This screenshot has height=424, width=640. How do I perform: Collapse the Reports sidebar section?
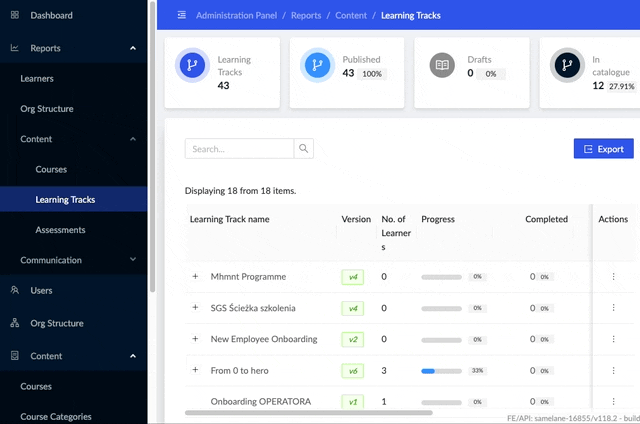click(x=133, y=48)
